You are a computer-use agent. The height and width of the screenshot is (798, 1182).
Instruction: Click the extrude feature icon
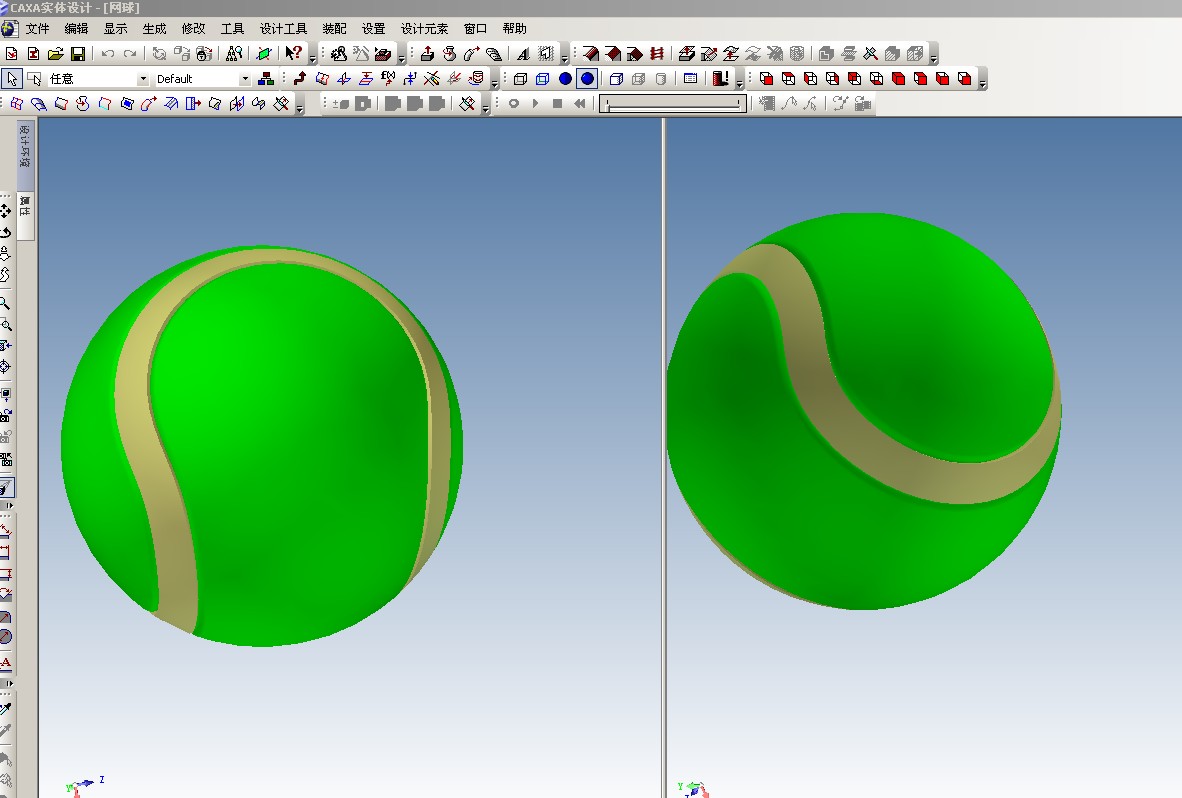(x=427, y=54)
